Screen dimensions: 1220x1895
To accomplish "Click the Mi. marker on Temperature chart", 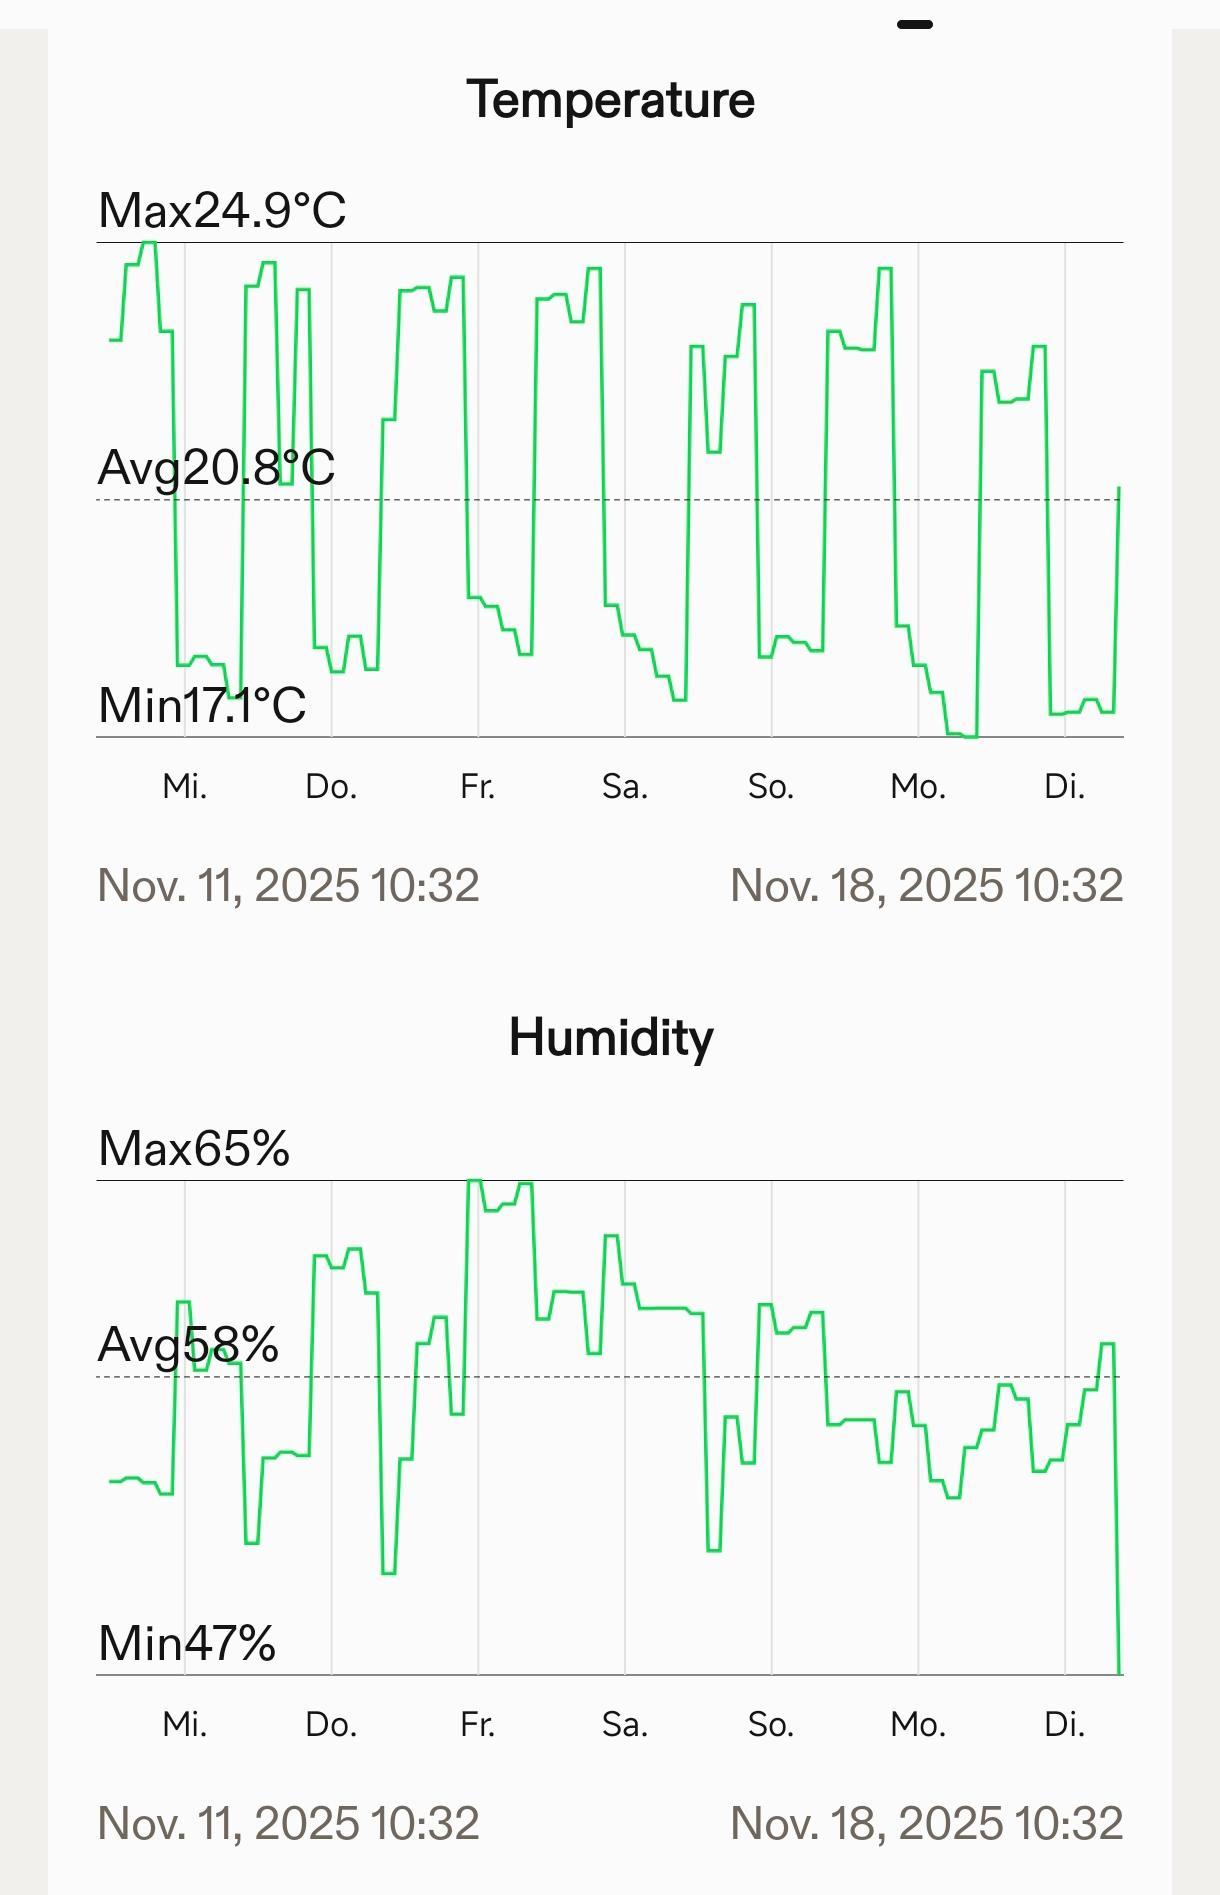I will [x=185, y=787].
